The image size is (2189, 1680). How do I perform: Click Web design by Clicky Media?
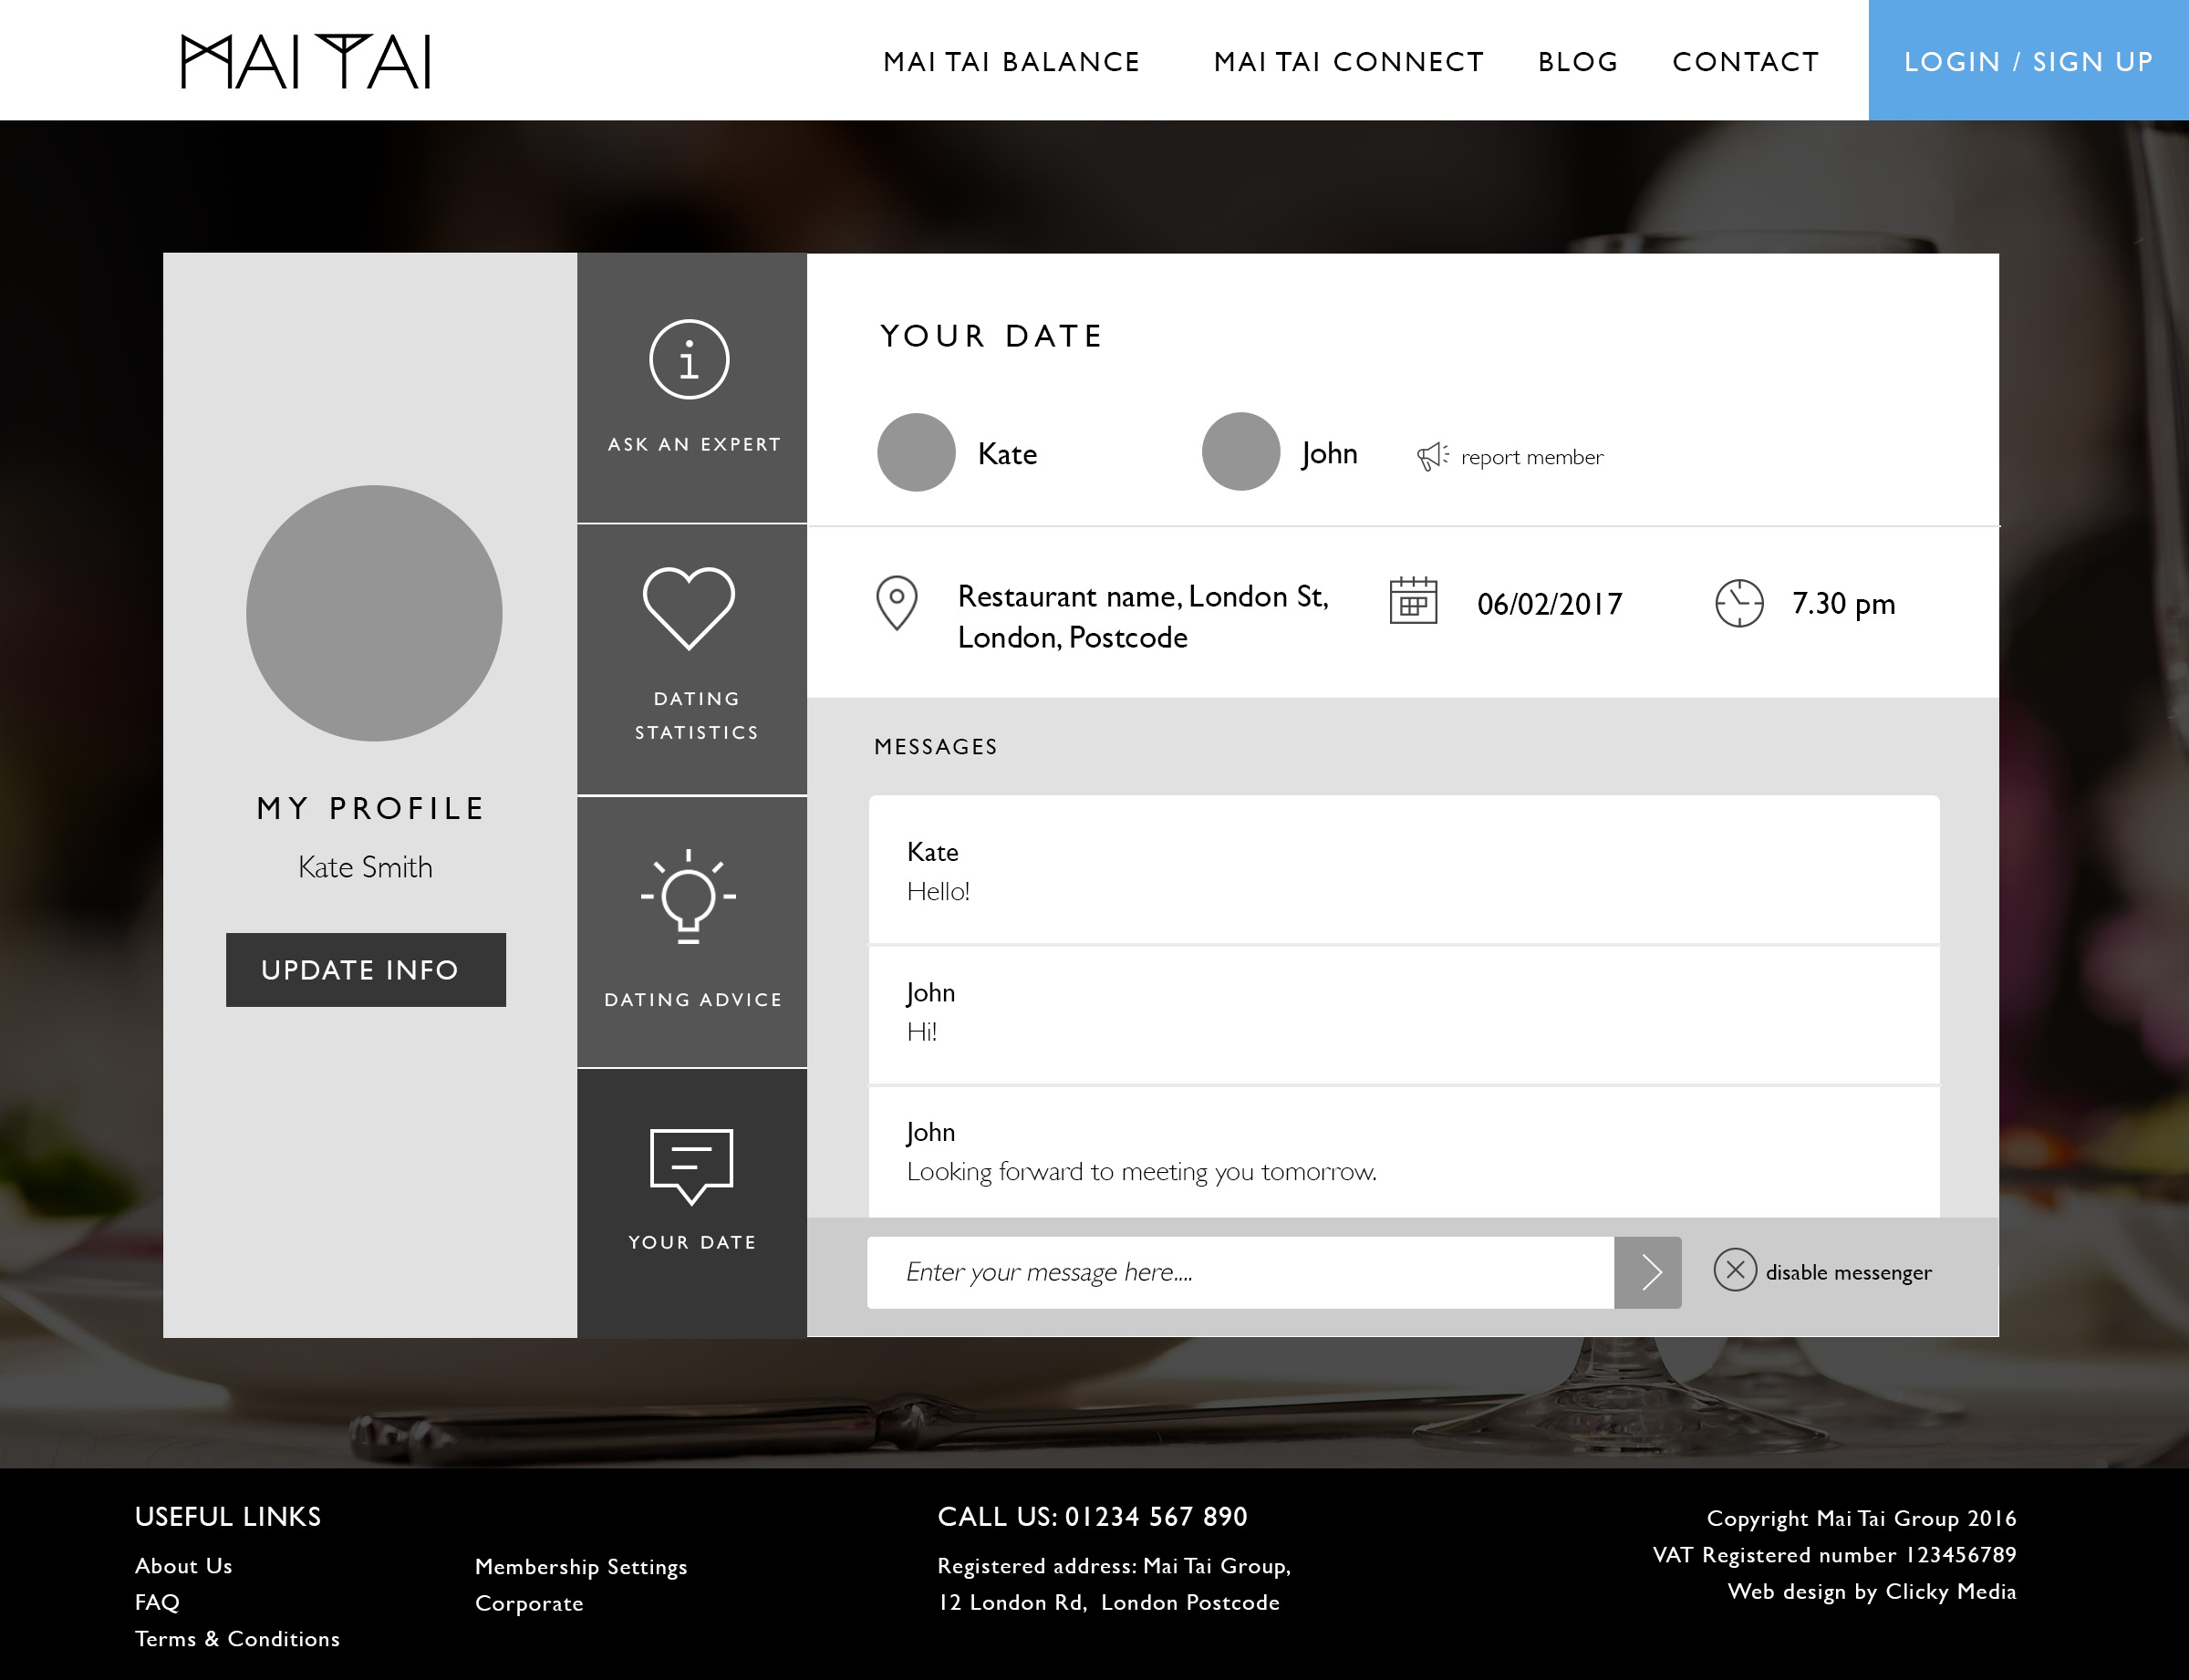click(1871, 1591)
